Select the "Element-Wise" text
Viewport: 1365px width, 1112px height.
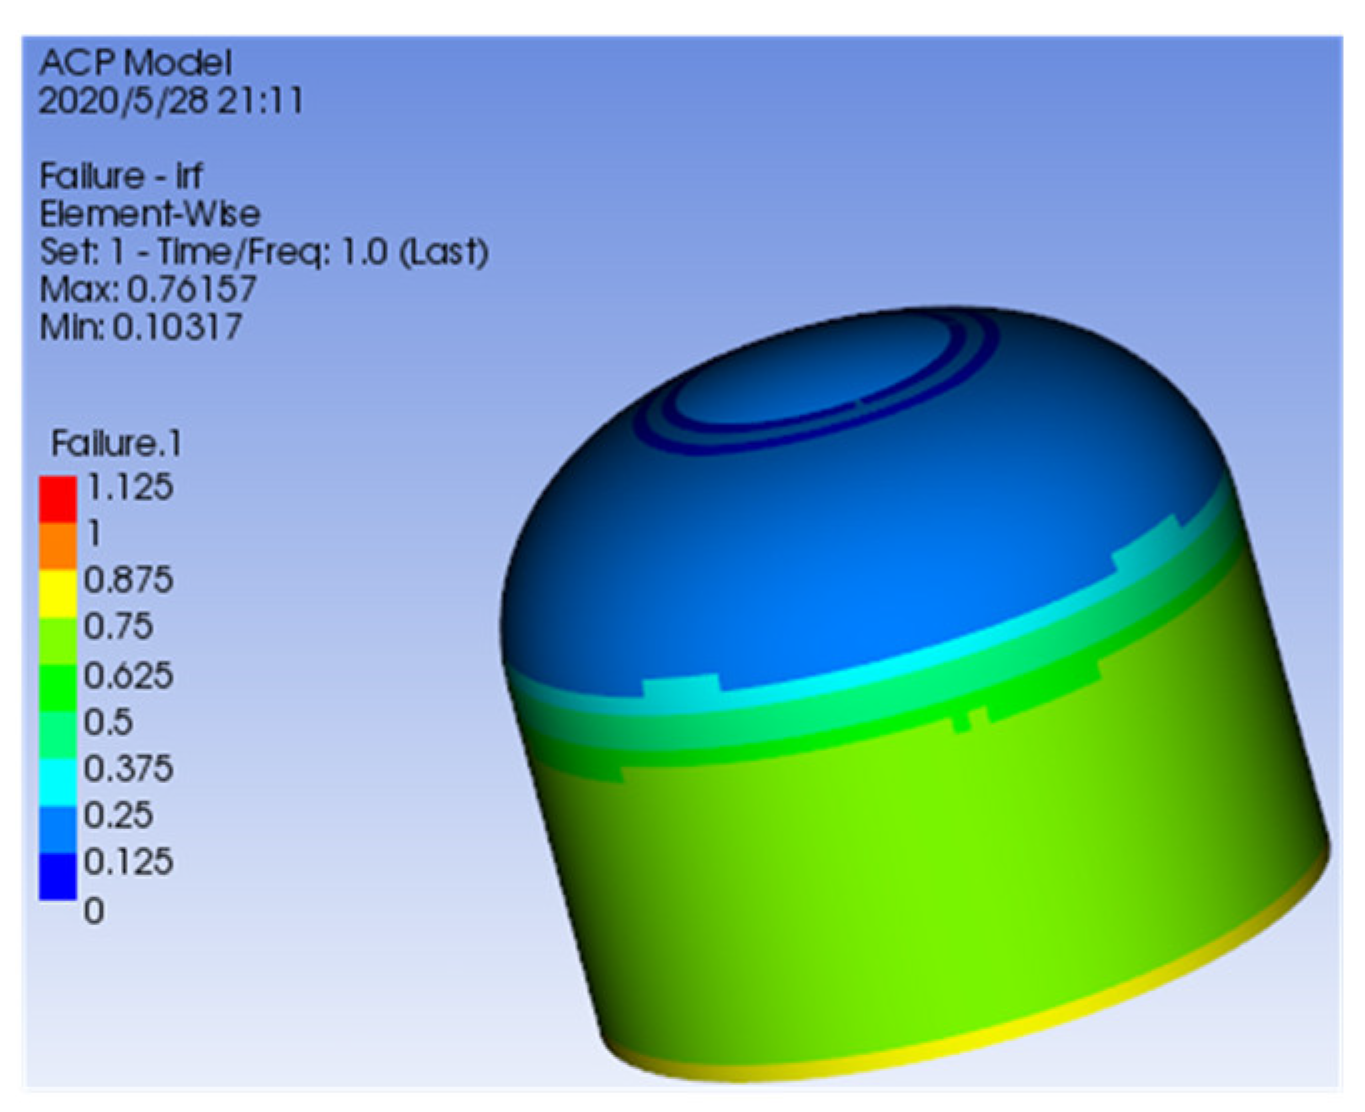pyautogui.click(x=150, y=214)
